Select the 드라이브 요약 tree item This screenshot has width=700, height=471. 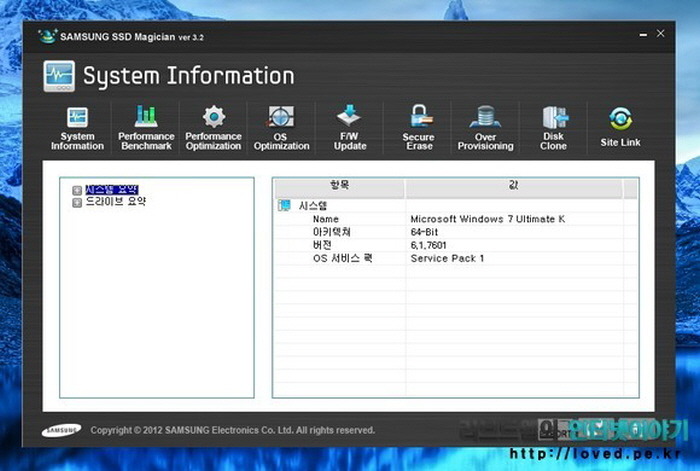[116, 201]
